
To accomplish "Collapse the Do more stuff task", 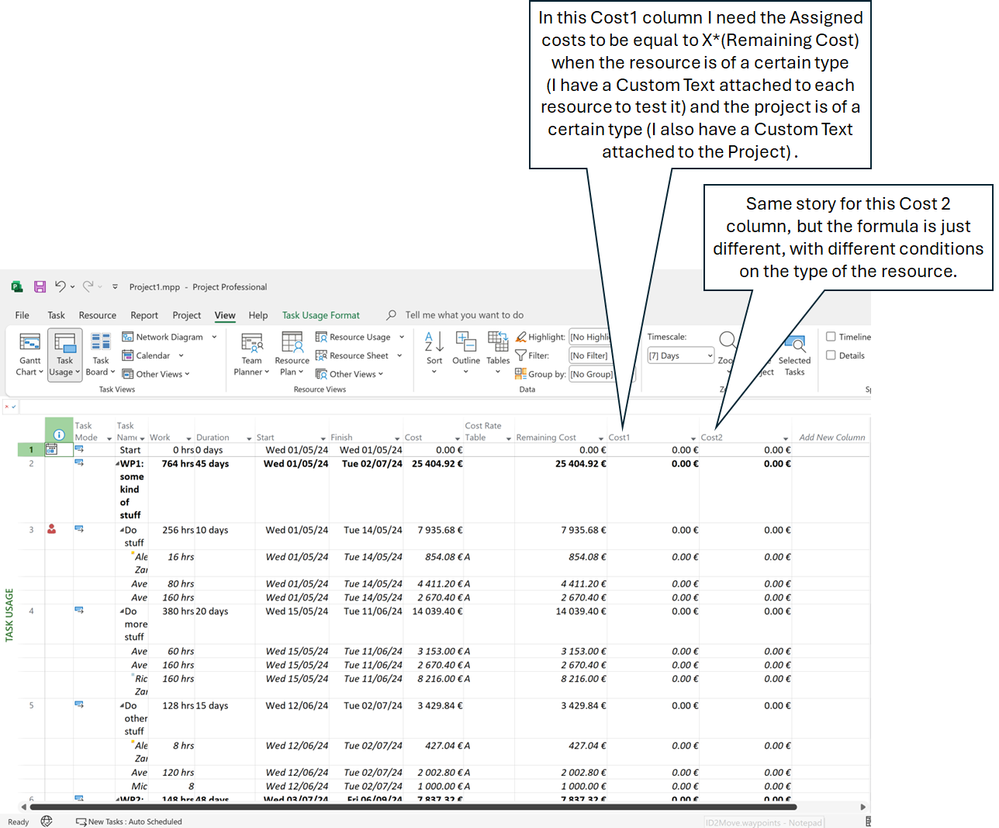I will pos(122,611).
